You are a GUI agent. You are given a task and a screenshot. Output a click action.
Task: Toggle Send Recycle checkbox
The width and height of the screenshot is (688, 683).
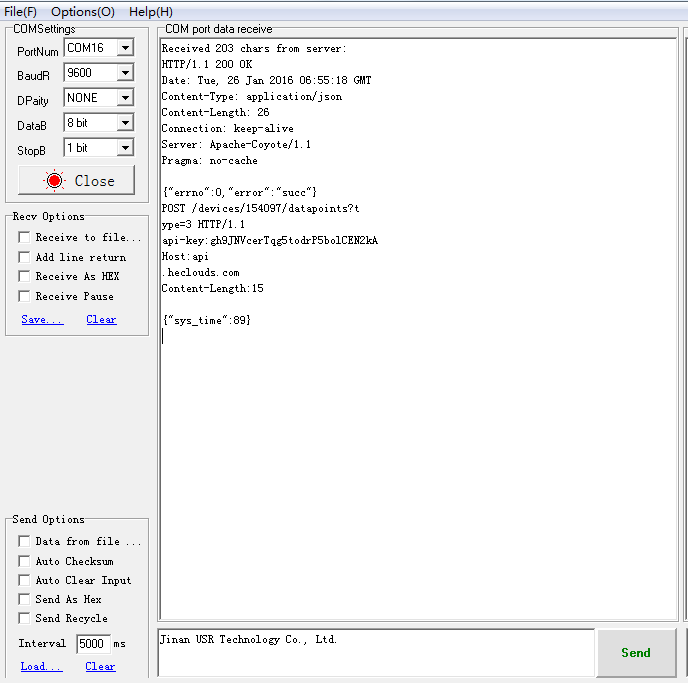click(x=24, y=618)
